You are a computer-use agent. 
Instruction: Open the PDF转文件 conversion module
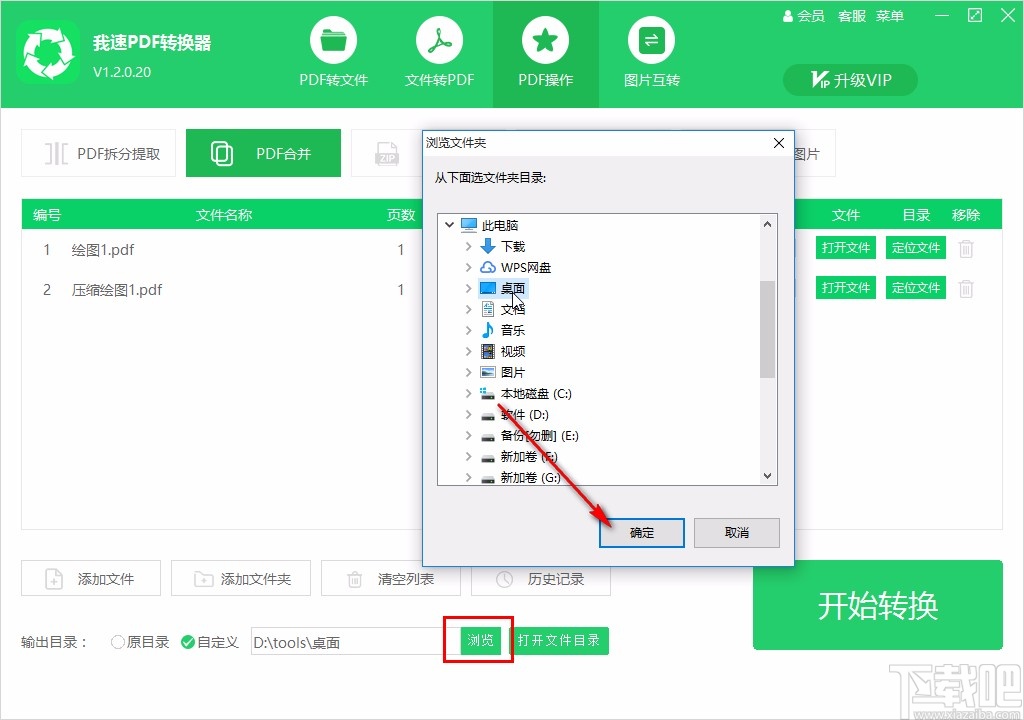pyautogui.click(x=333, y=52)
